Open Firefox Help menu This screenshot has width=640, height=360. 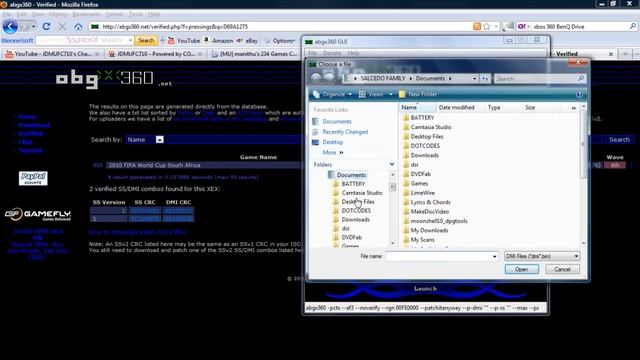[154, 14]
